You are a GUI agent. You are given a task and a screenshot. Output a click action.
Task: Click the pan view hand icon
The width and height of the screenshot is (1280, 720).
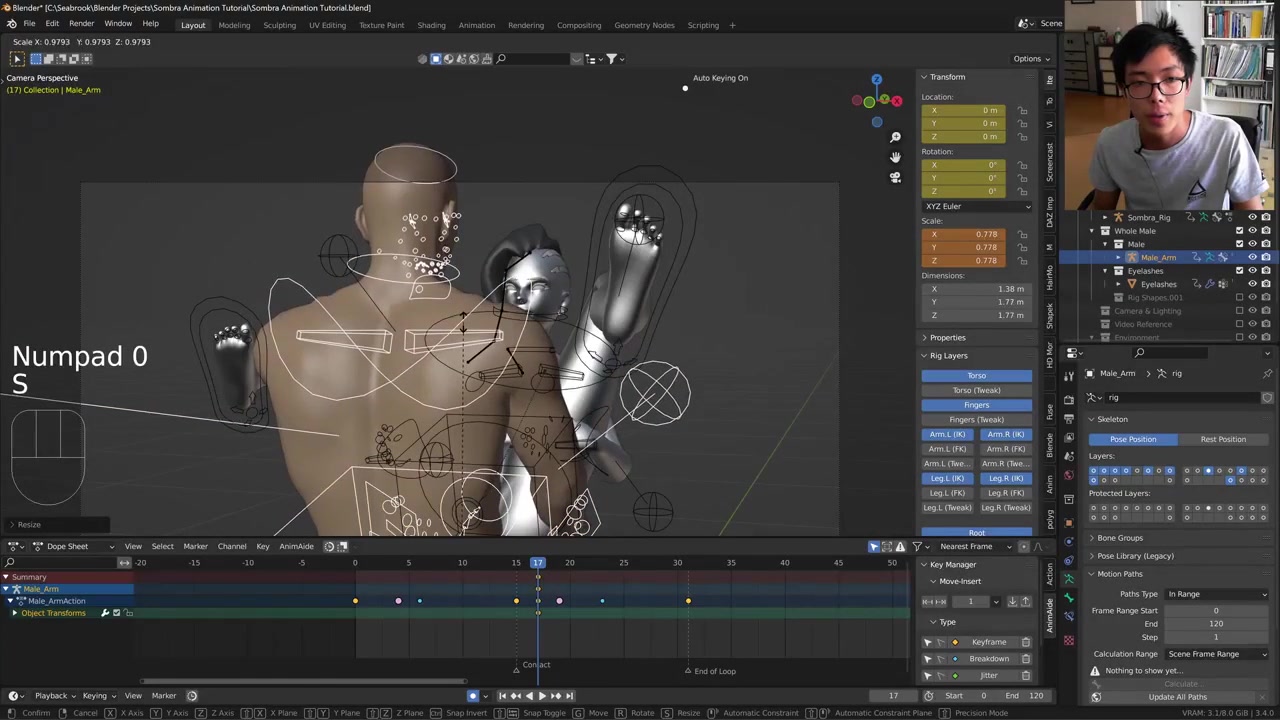[895, 157]
